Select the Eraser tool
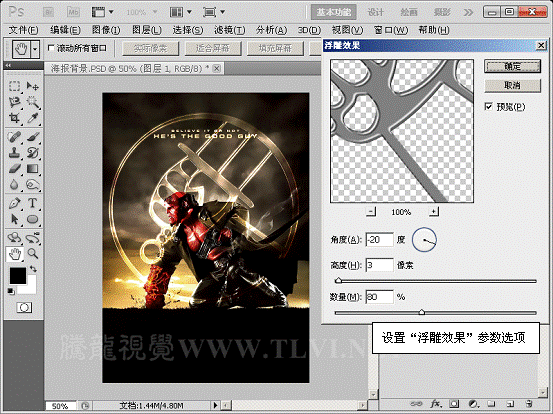 (x=14, y=169)
